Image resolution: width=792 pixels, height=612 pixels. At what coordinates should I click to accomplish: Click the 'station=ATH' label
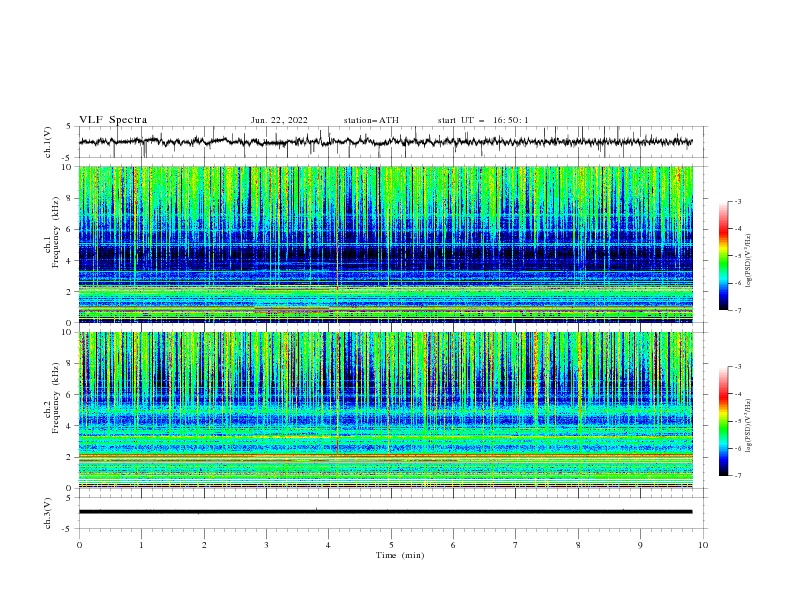[x=371, y=120]
